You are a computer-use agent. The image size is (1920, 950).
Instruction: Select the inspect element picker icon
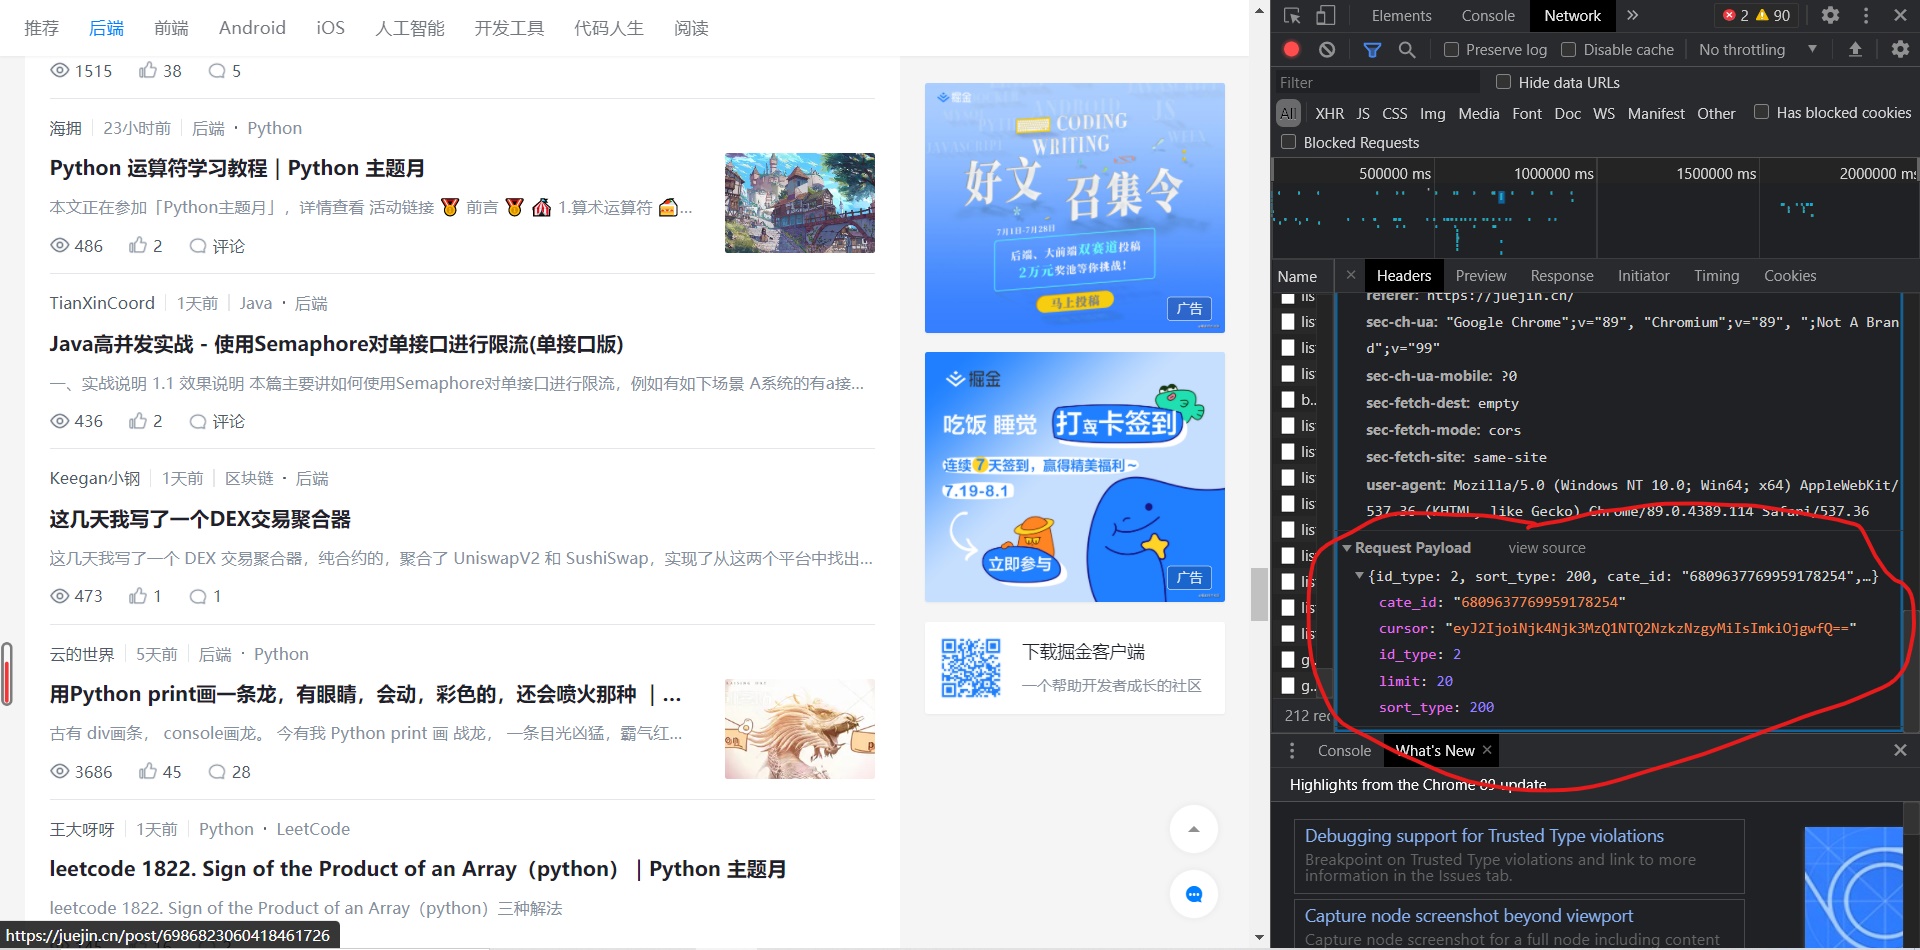click(1292, 15)
